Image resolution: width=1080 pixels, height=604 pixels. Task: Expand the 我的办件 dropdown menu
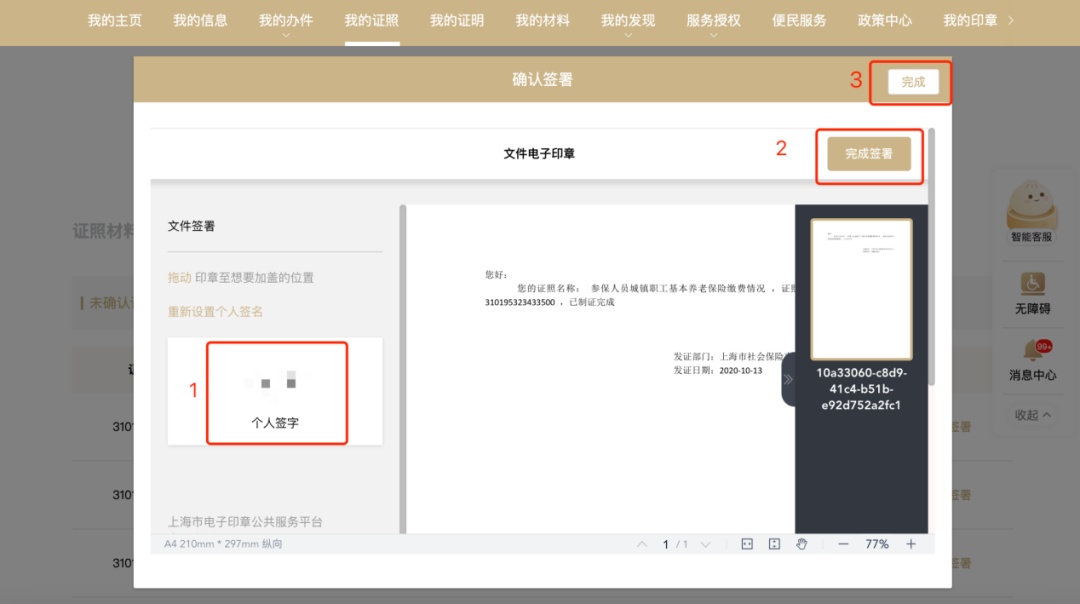pyautogui.click(x=285, y=22)
